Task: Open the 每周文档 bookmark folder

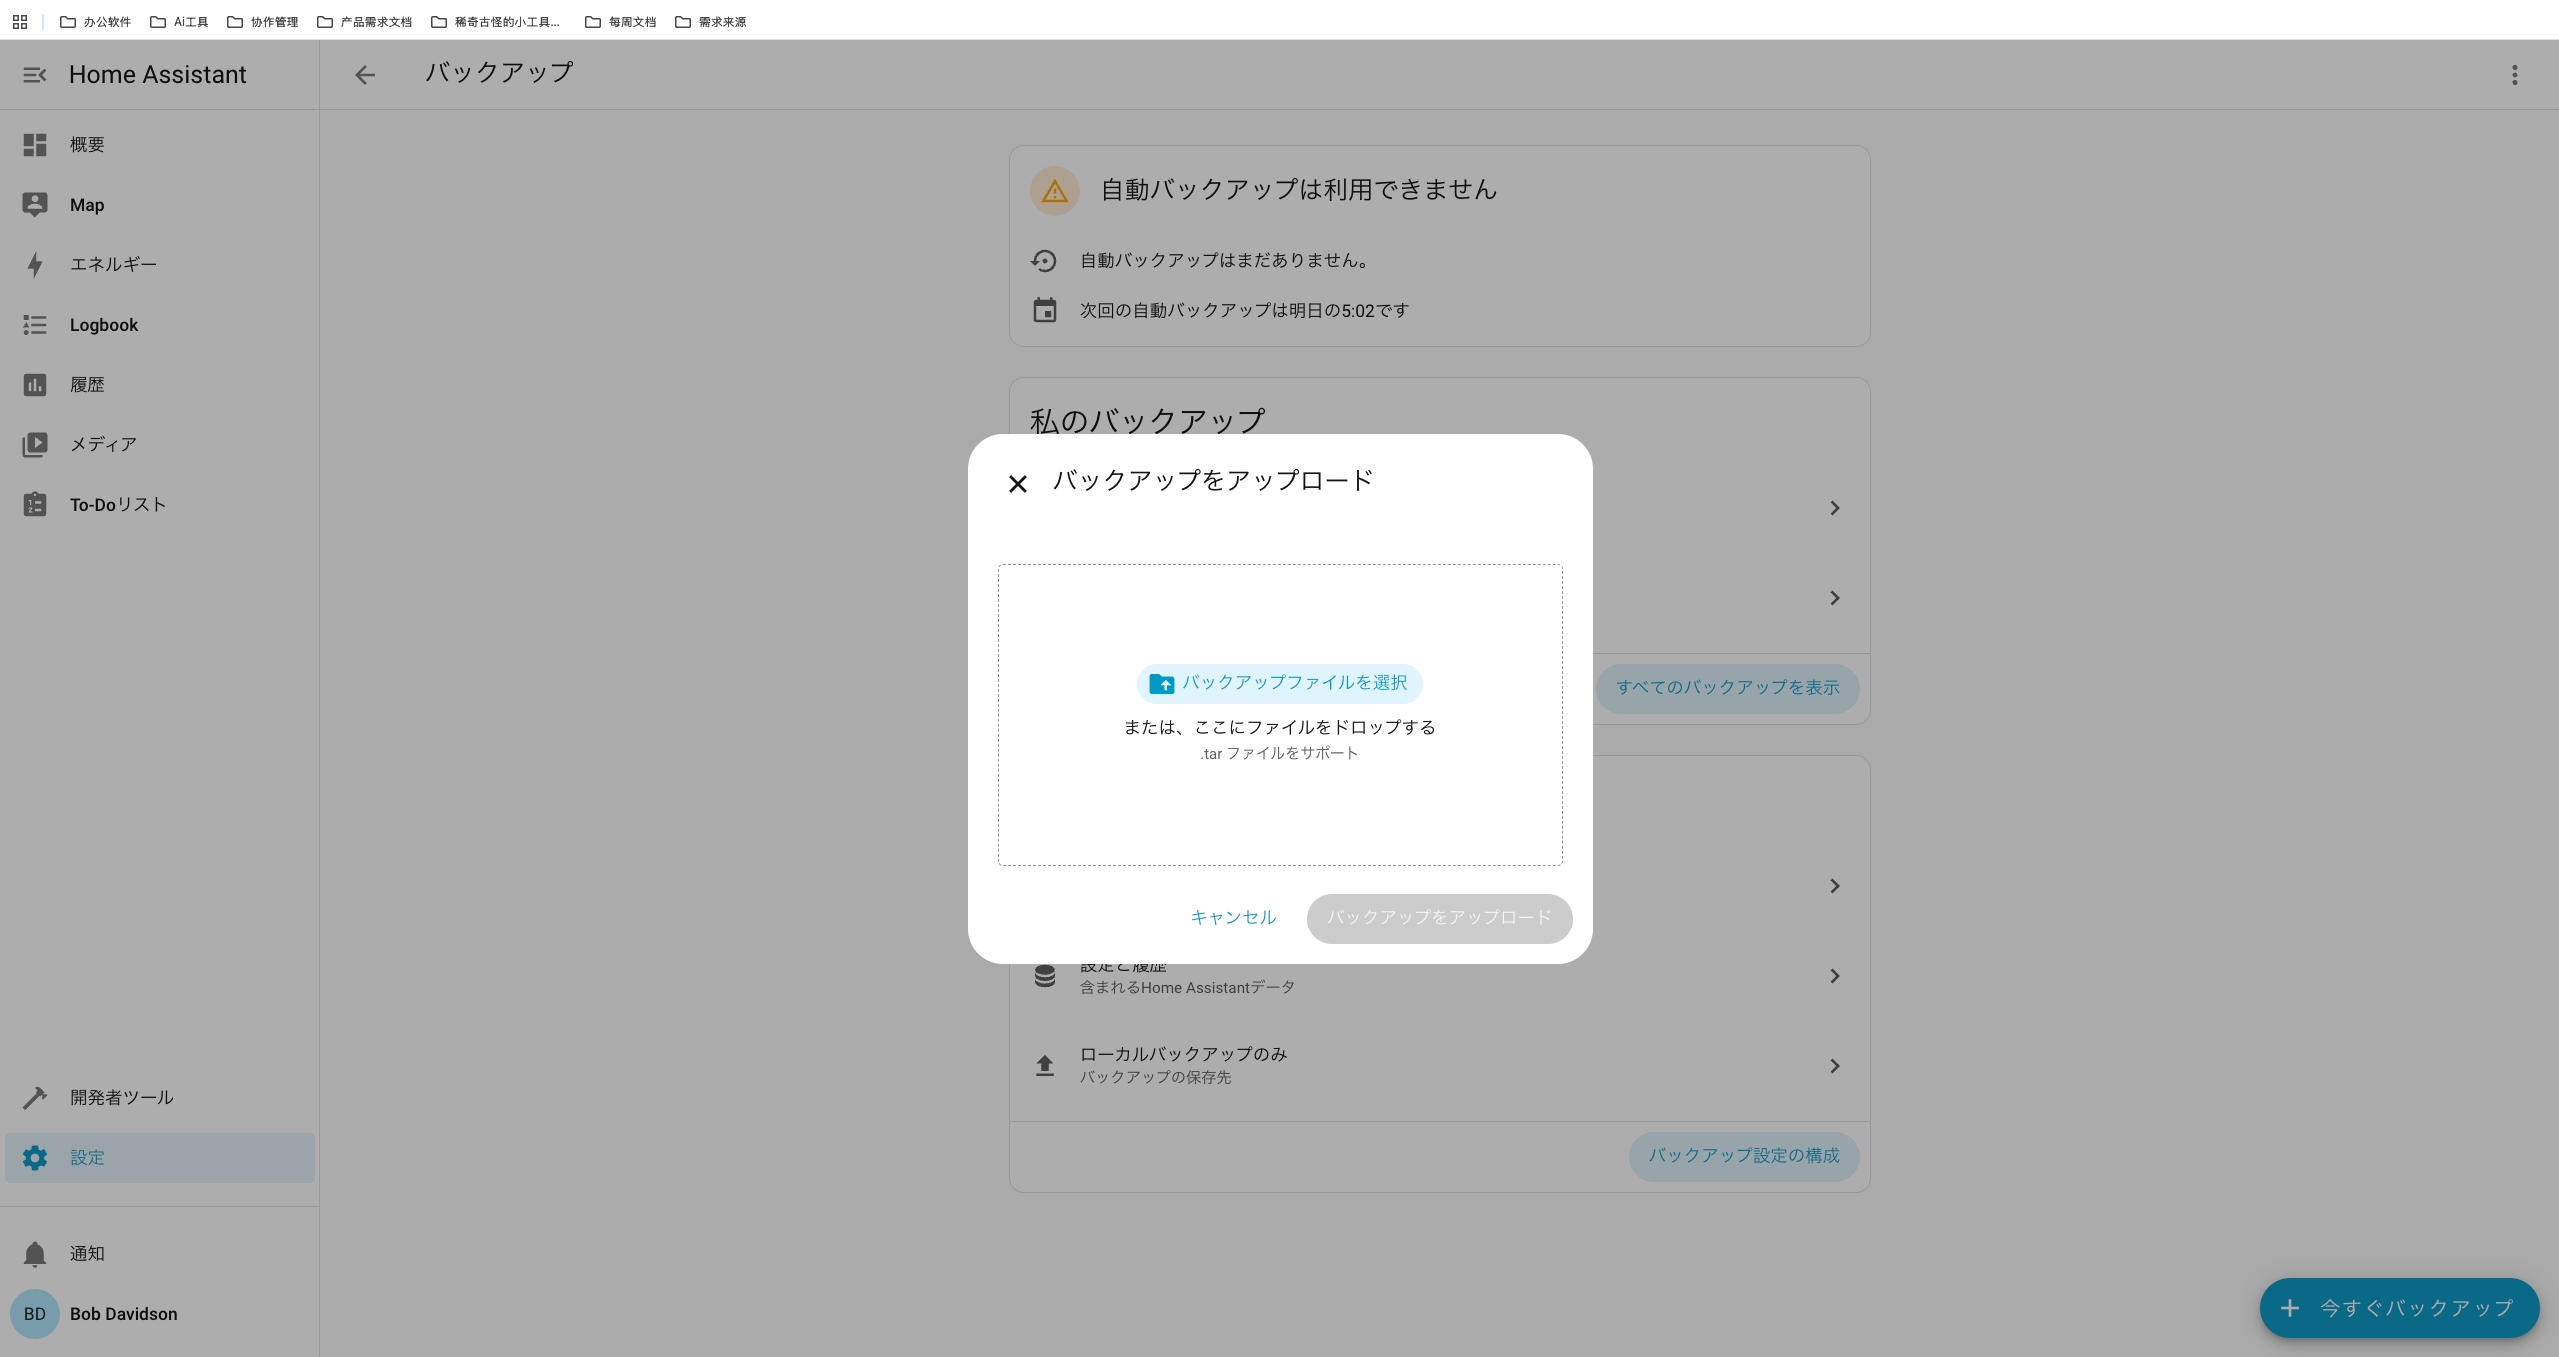Action: [621, 21]
